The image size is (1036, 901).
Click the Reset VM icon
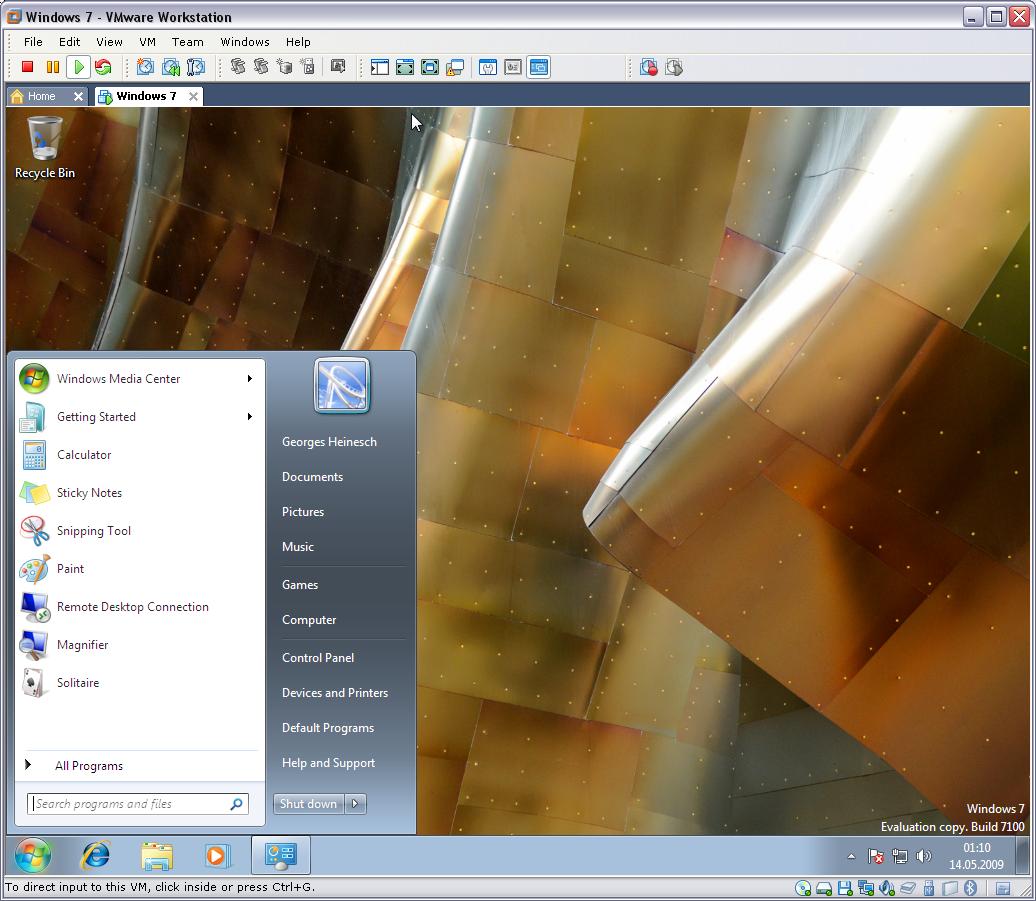103,67
